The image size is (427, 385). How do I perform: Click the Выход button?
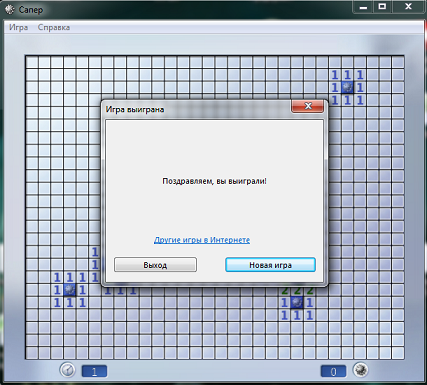(x=155, y=265)
